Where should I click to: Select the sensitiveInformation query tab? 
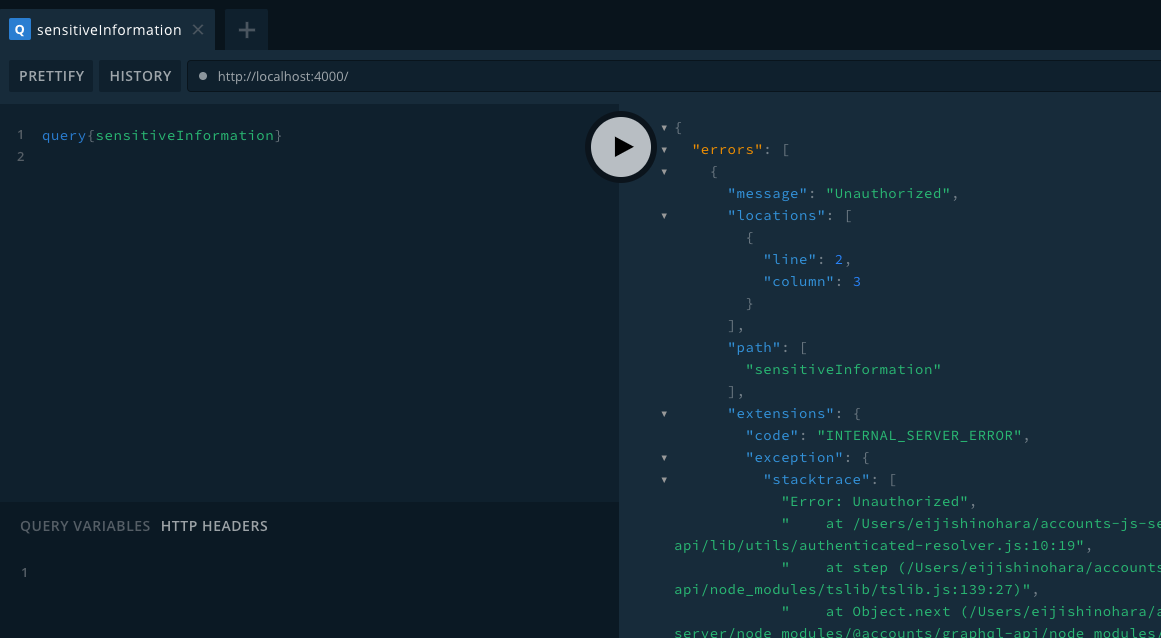pyautogui.click(x=108, y=30)
